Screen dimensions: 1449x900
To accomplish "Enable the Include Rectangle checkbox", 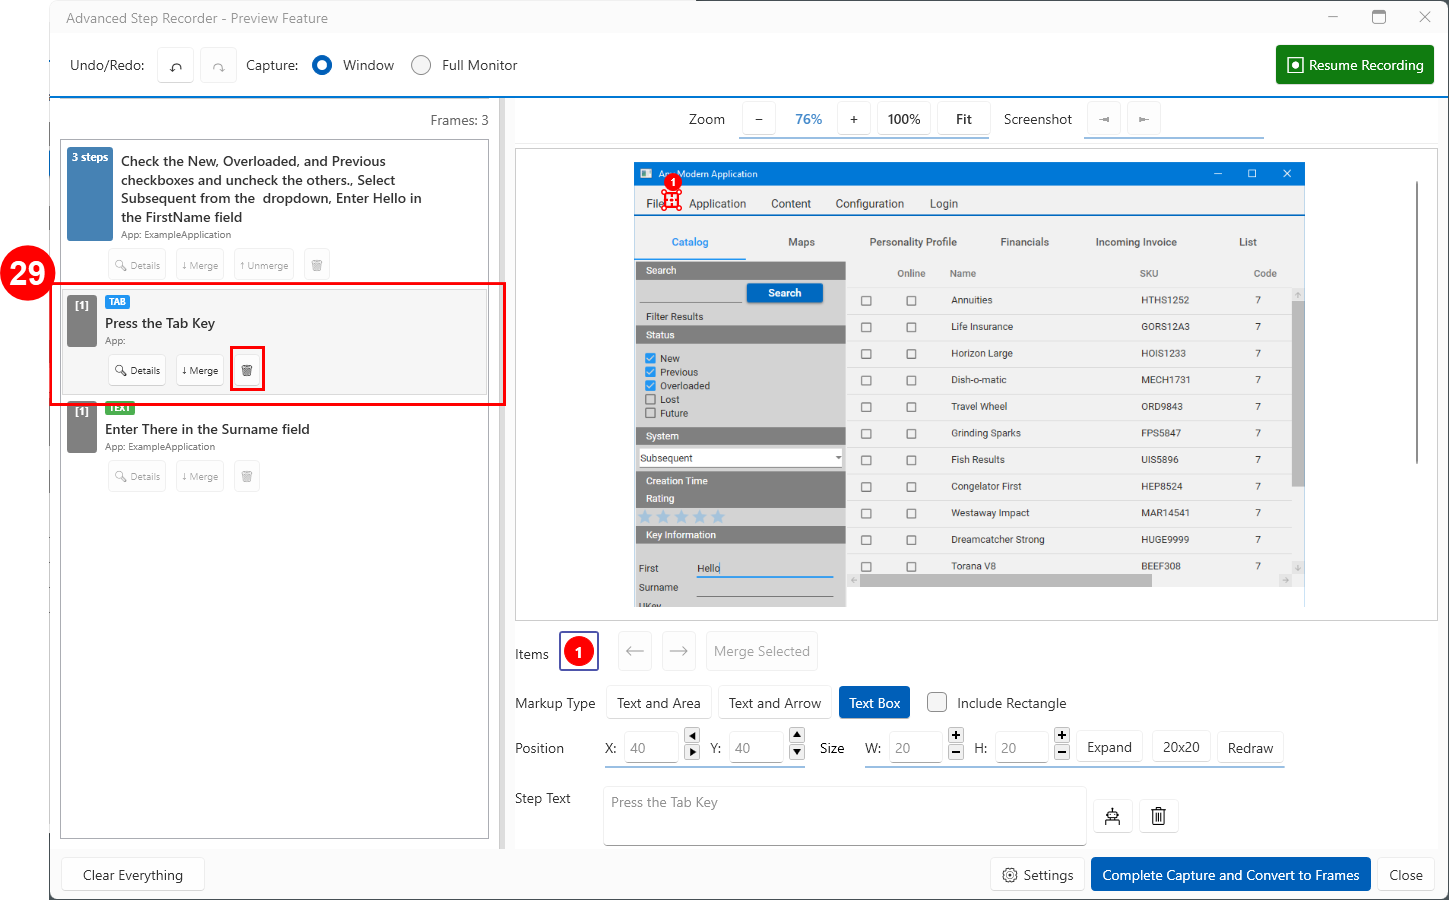I will pos(937,702).
